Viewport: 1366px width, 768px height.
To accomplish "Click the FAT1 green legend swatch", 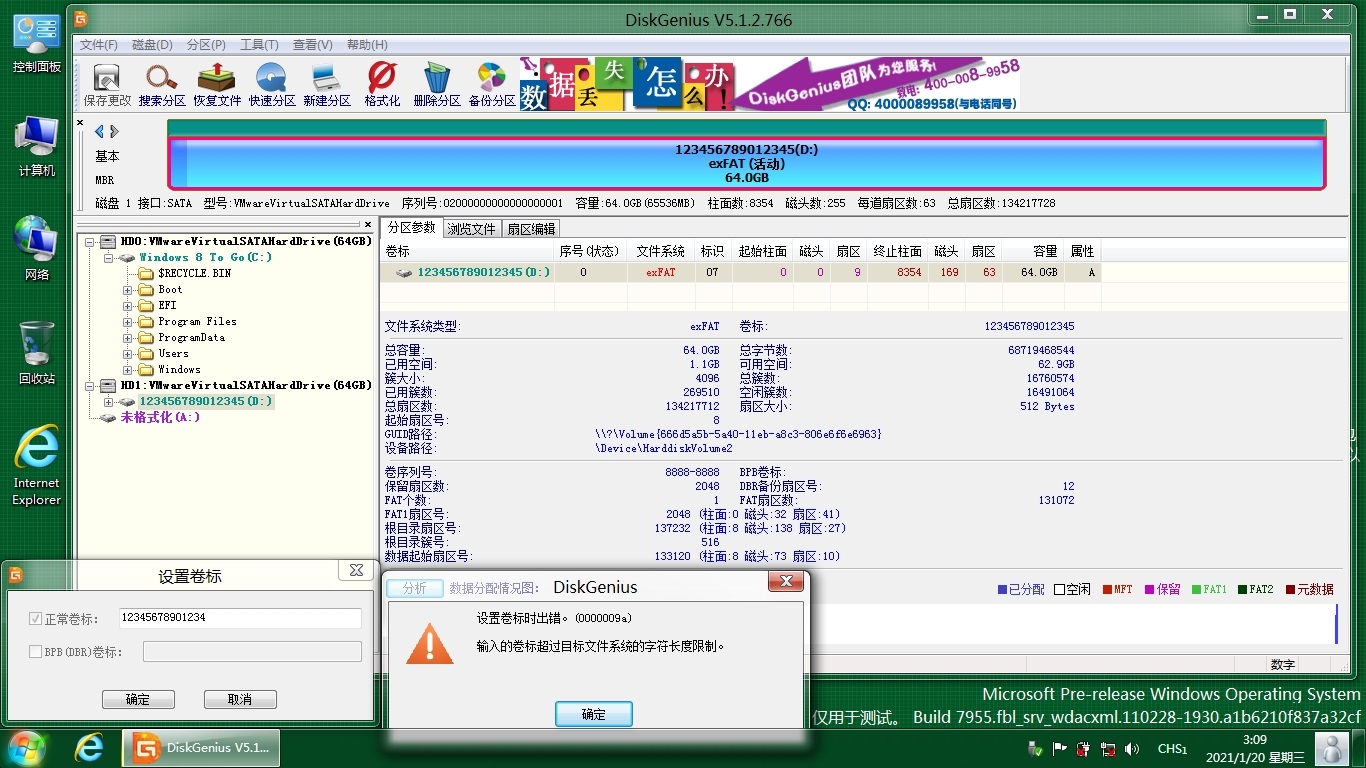I will (1196, 590).
